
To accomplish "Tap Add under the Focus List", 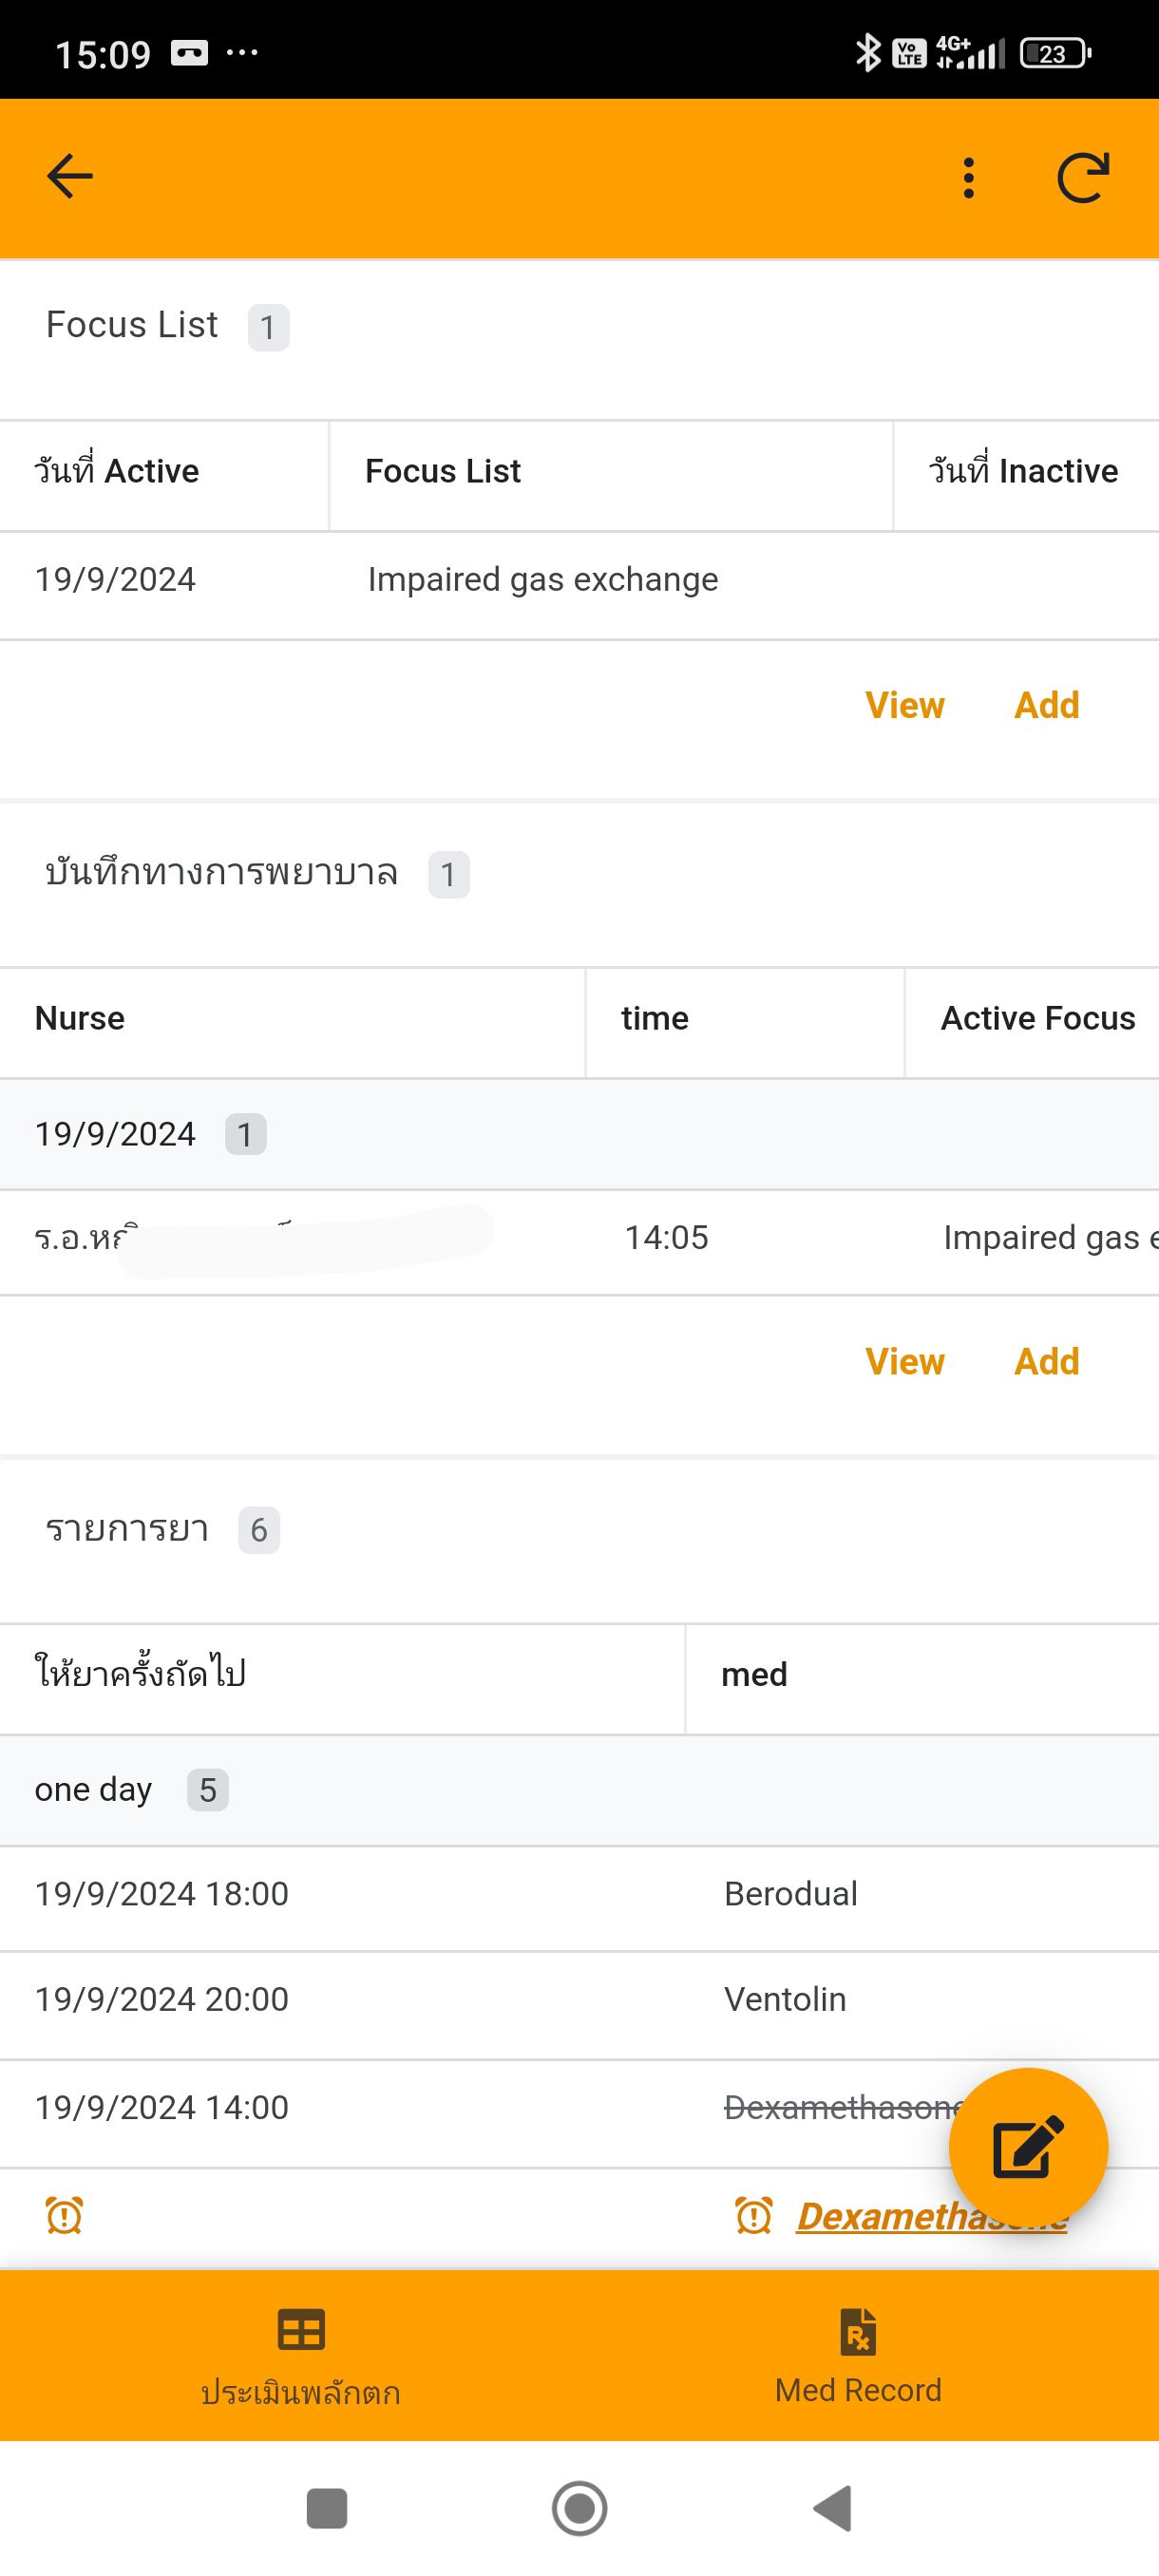I will coord(1046,706).
